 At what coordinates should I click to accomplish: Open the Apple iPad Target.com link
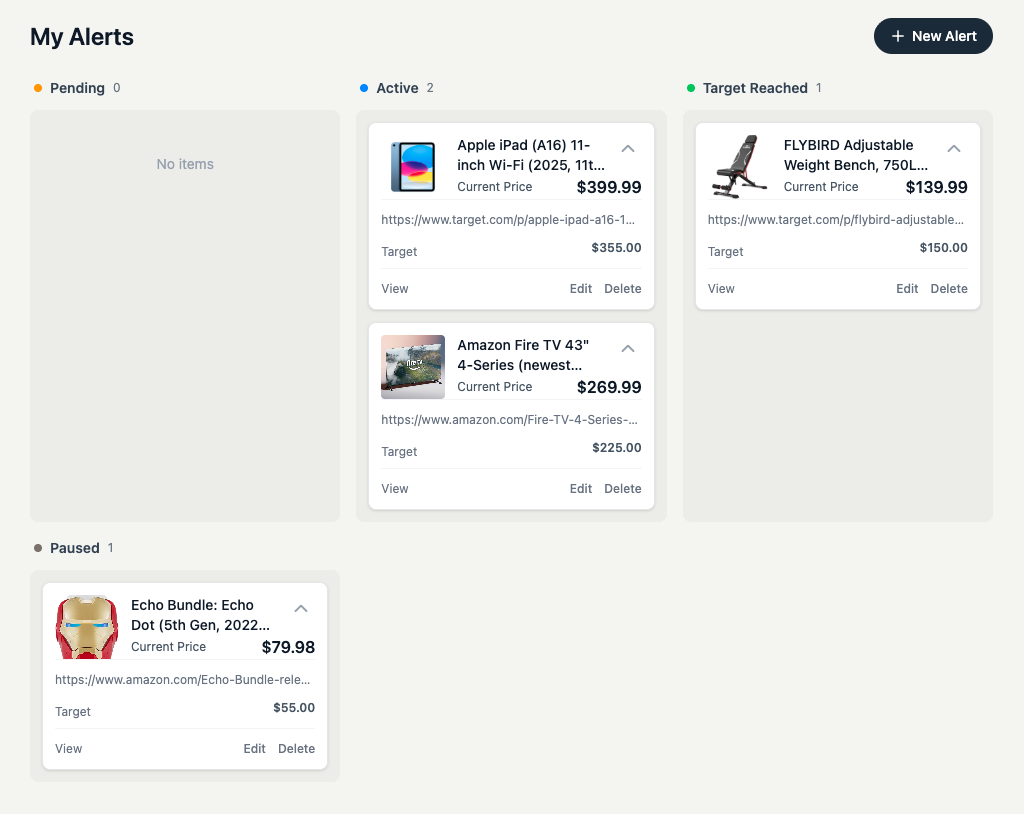510,219
